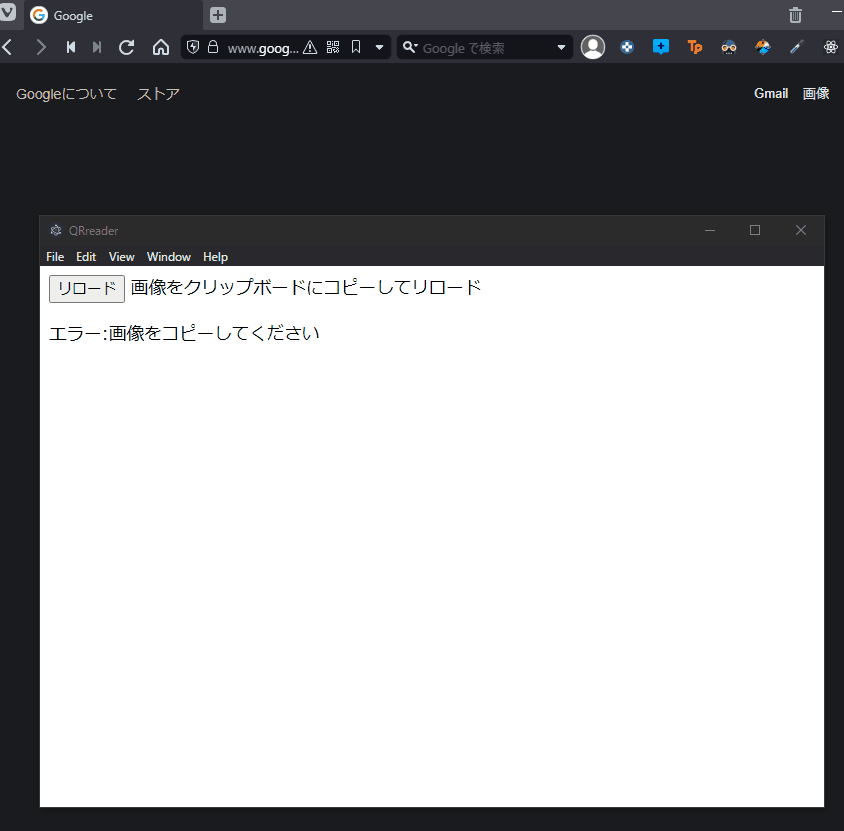The width and height of the screenshot is (844, 831).
Task: Go forward to next page
Action: [41, 47]
